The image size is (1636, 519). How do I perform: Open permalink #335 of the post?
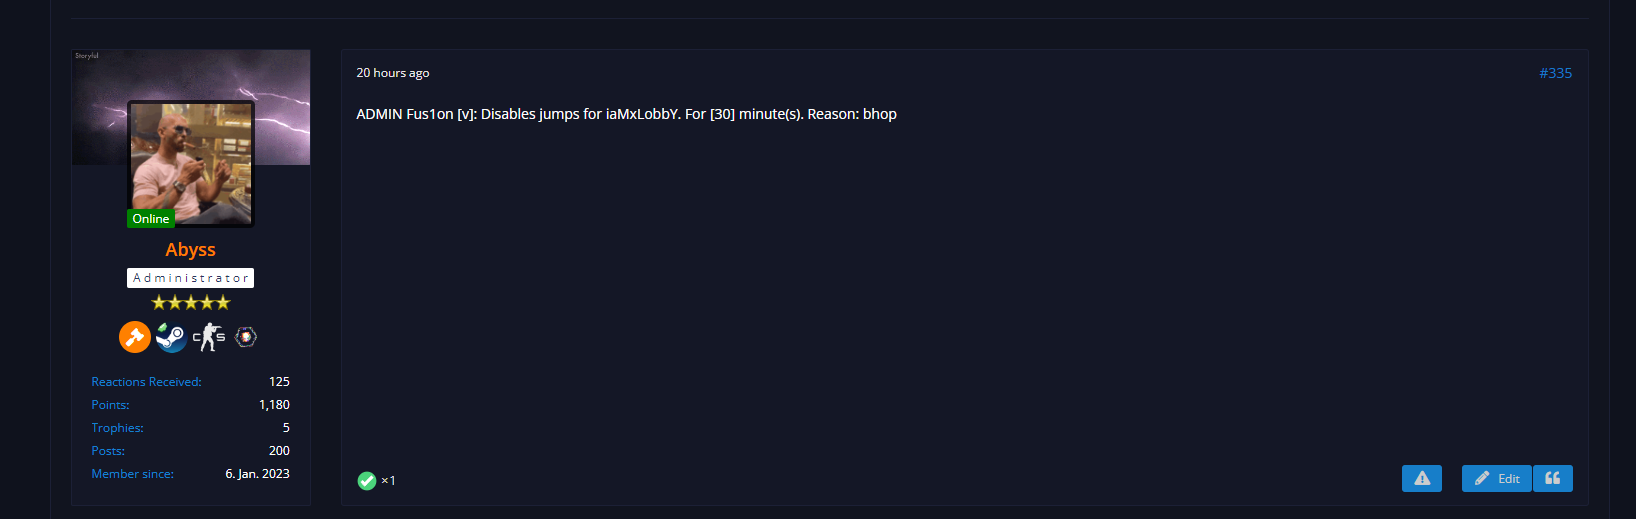1555,73
